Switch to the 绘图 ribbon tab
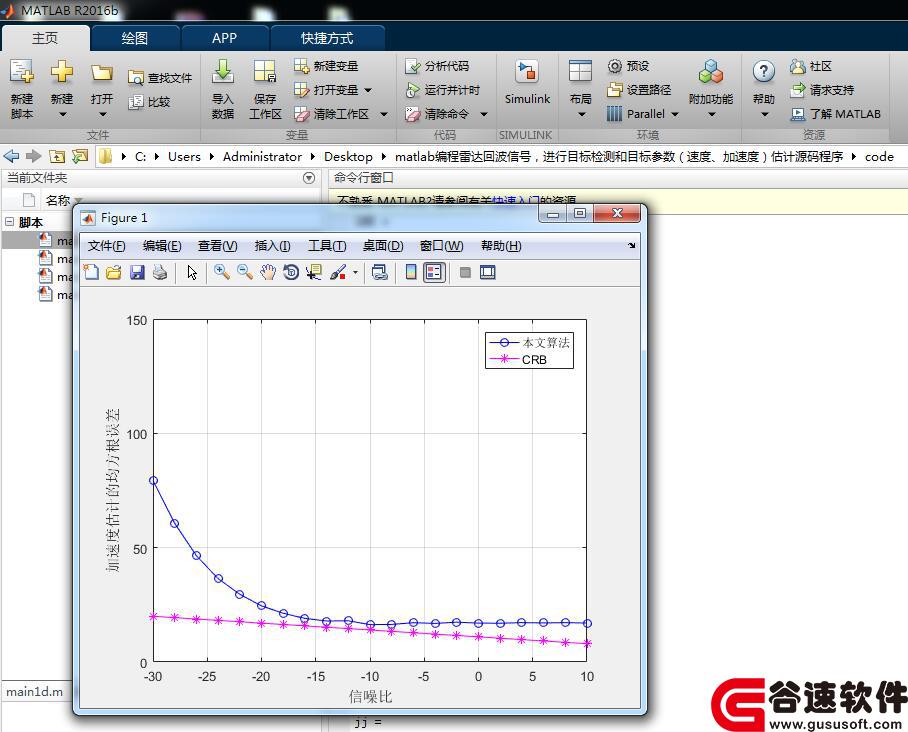Viewport: 908px width, 732px height. (134, 38)
